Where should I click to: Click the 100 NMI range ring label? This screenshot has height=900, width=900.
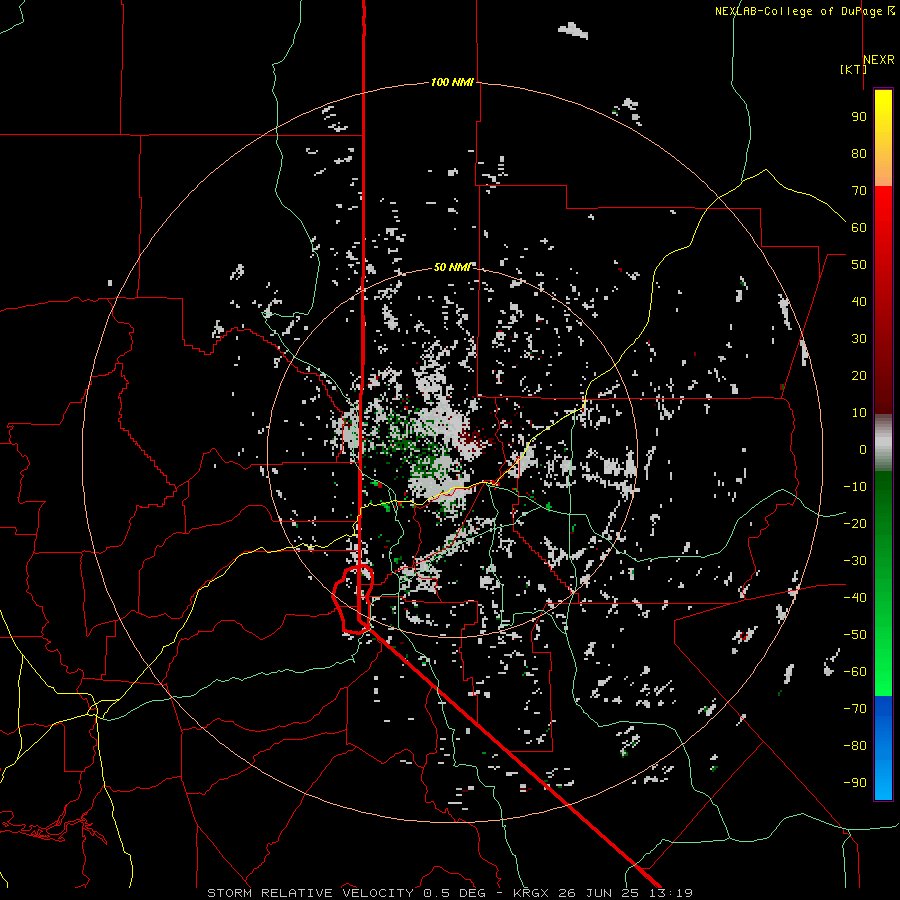(452, 82)
